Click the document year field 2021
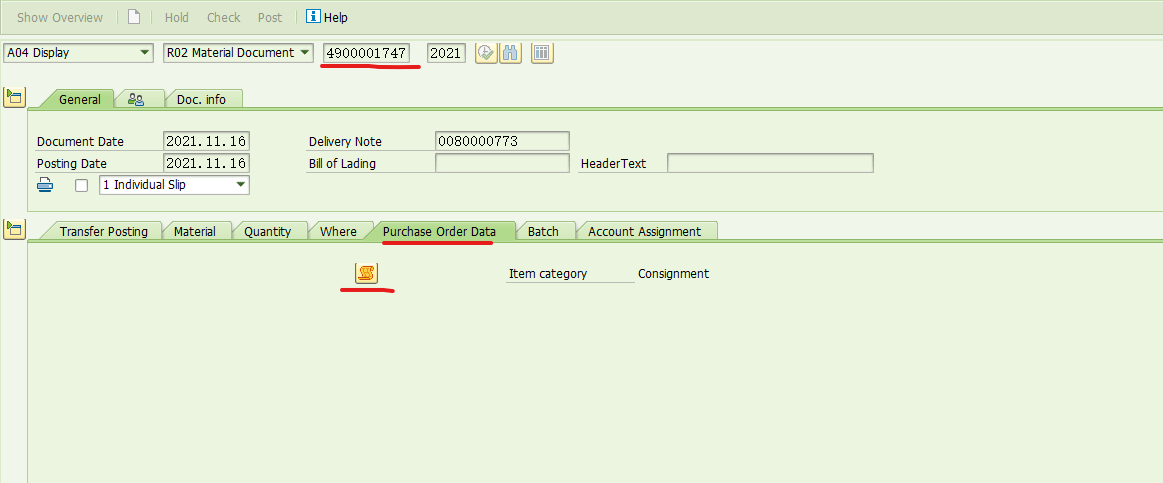The height and width of the screenshot is (483, 1163). (447, 53)
